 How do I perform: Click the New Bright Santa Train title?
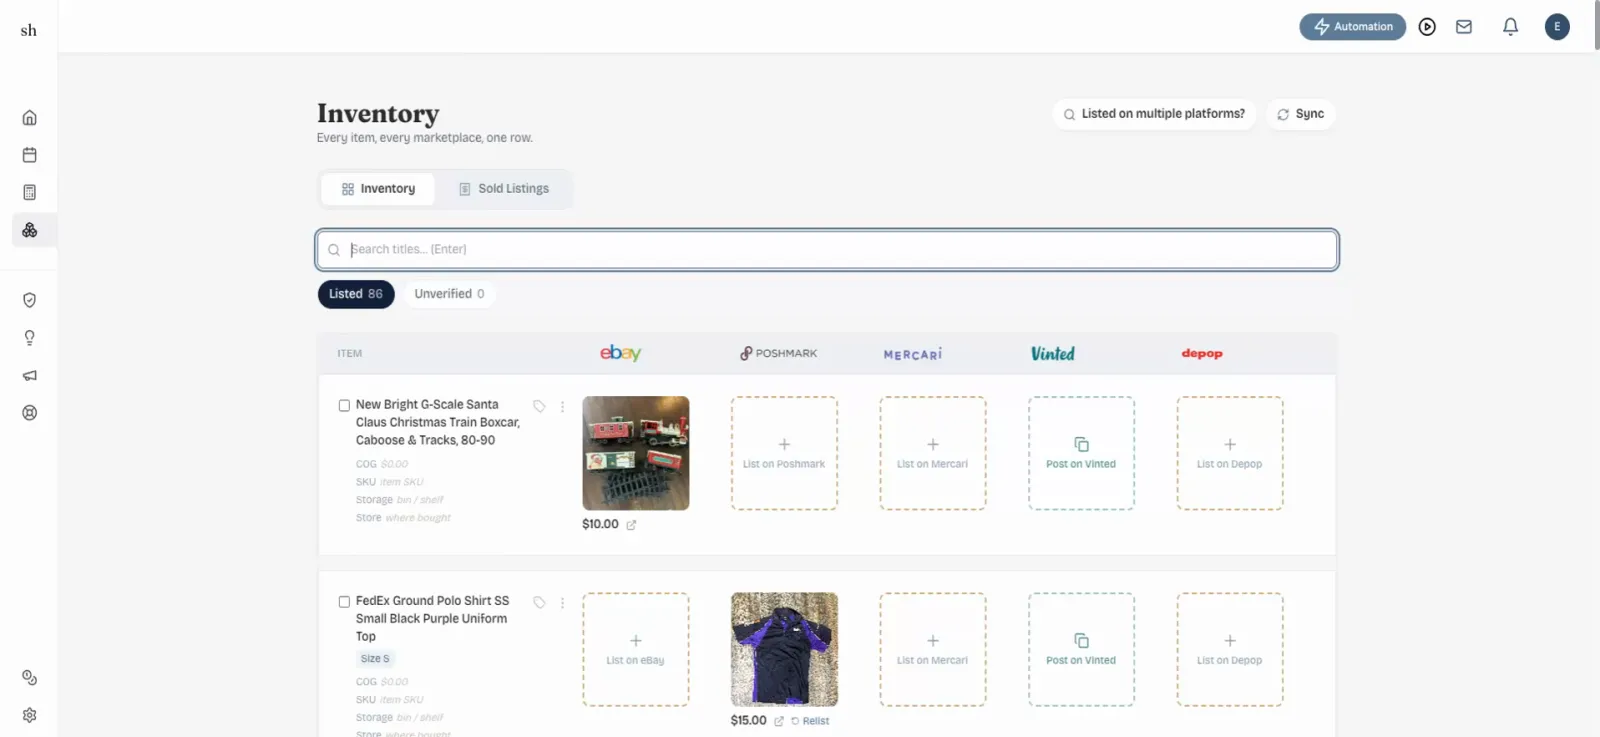tap(437, 423)
